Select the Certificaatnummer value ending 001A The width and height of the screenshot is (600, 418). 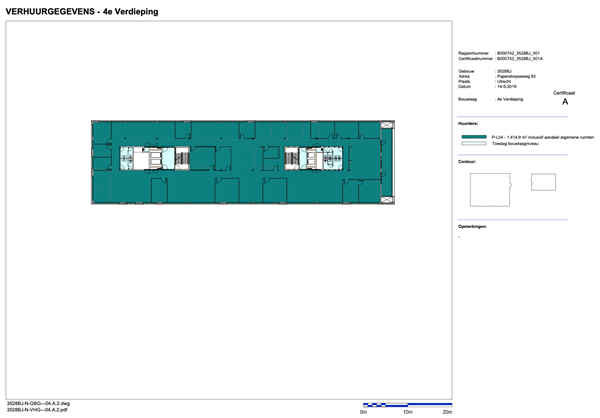click(520, 59)
